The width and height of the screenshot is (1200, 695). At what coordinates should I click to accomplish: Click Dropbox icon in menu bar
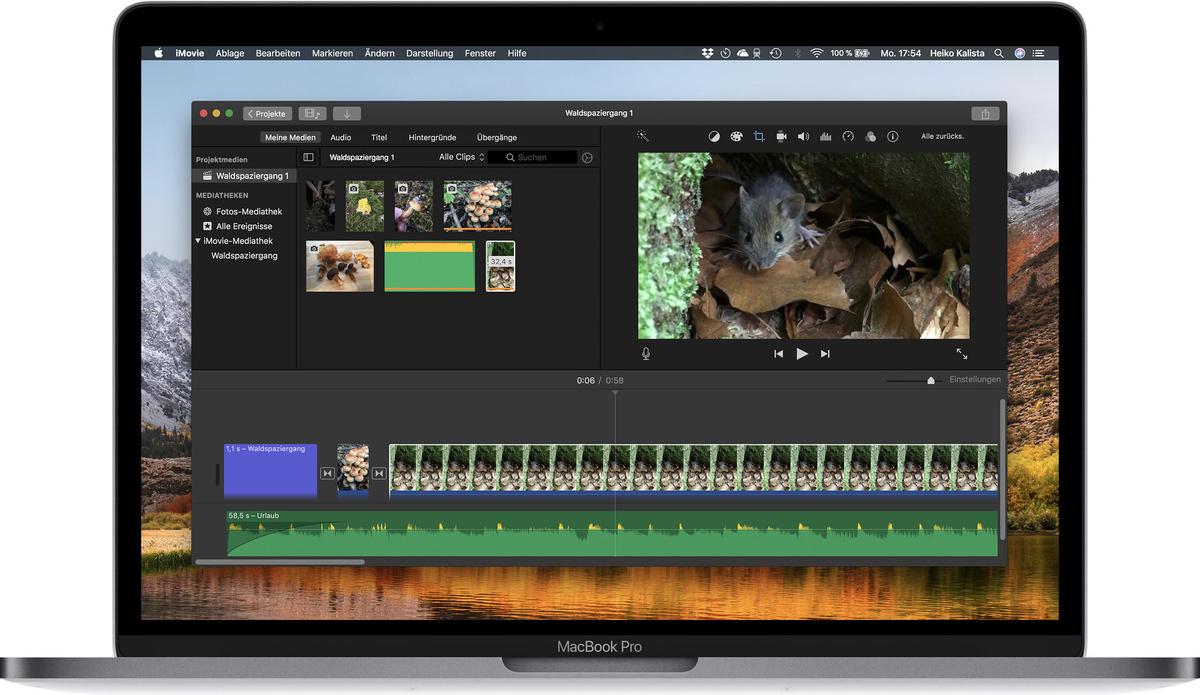point(707,53)
